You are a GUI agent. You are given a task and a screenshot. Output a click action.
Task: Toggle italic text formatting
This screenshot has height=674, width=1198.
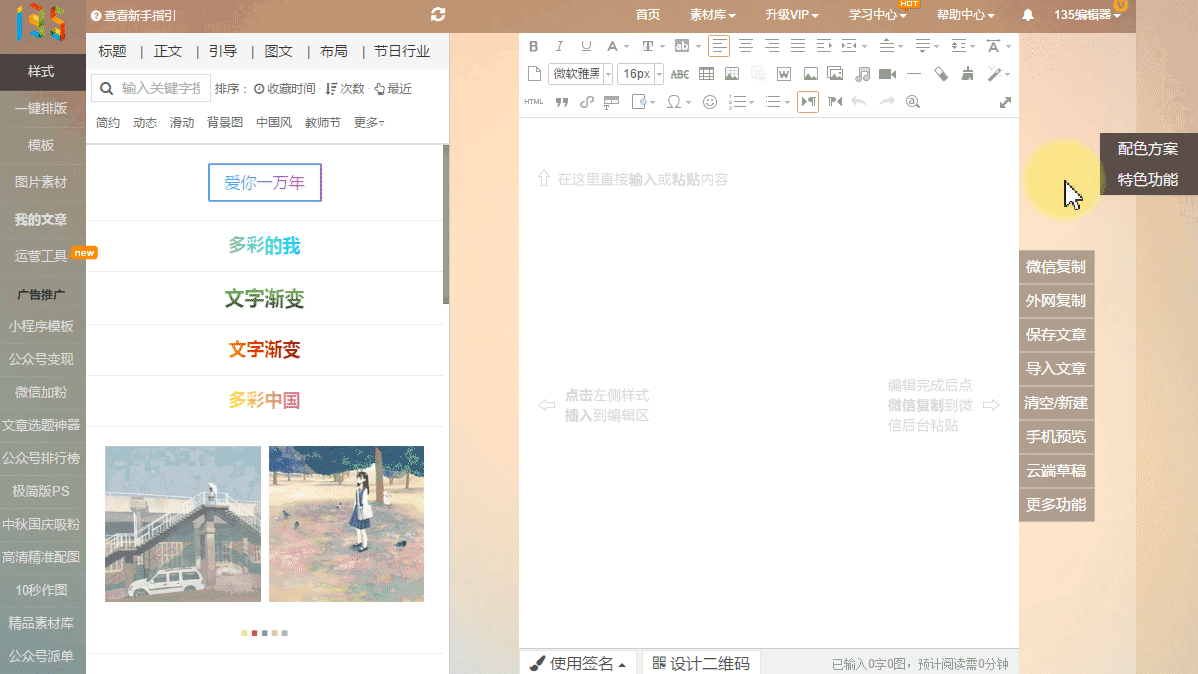(560, 46)
